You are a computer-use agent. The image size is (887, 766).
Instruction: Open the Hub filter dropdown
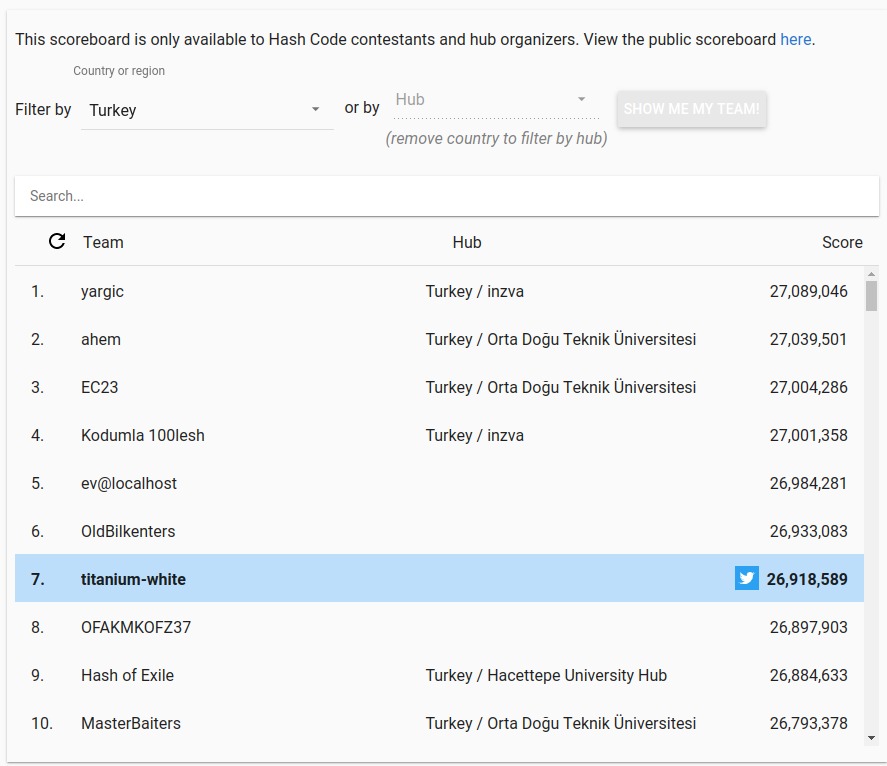[496, 100]
